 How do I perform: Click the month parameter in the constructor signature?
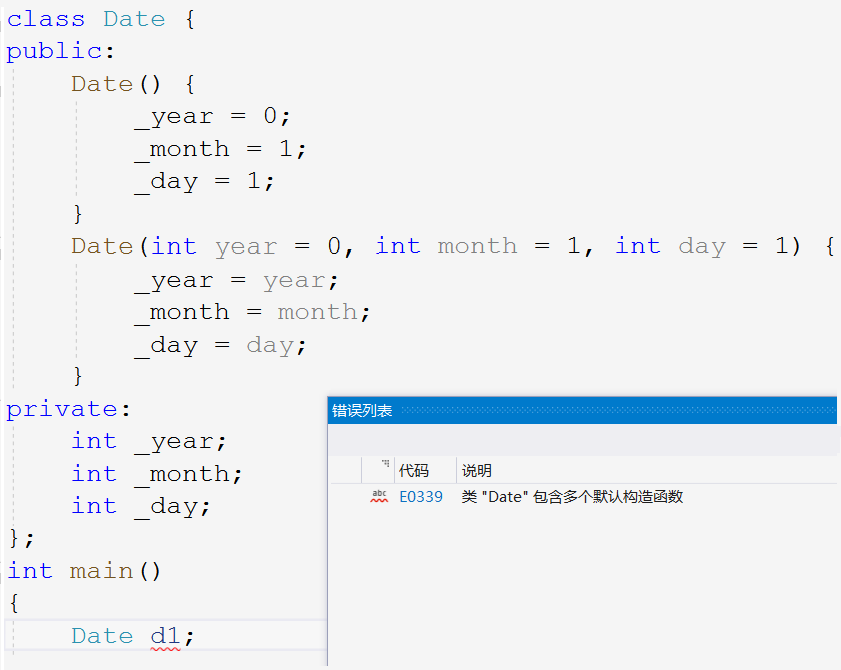point(477,246)
